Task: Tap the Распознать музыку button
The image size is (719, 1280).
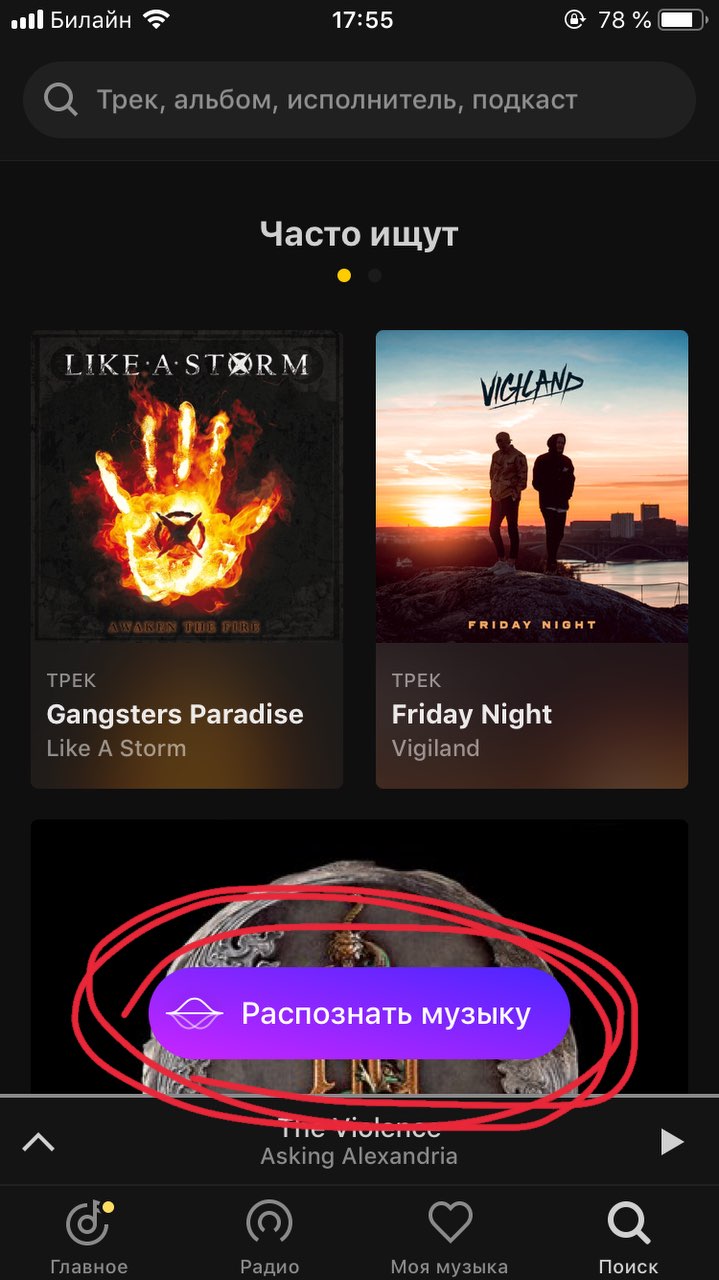Action: tap(359, 1014)
